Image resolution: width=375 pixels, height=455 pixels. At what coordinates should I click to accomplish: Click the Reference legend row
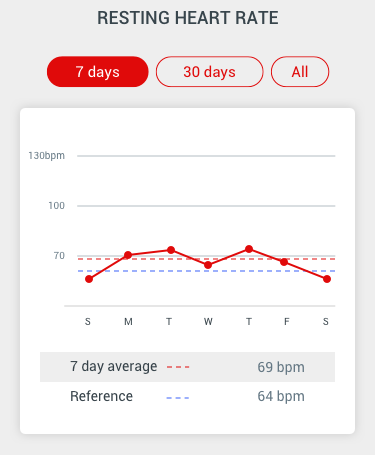(187, 396)
